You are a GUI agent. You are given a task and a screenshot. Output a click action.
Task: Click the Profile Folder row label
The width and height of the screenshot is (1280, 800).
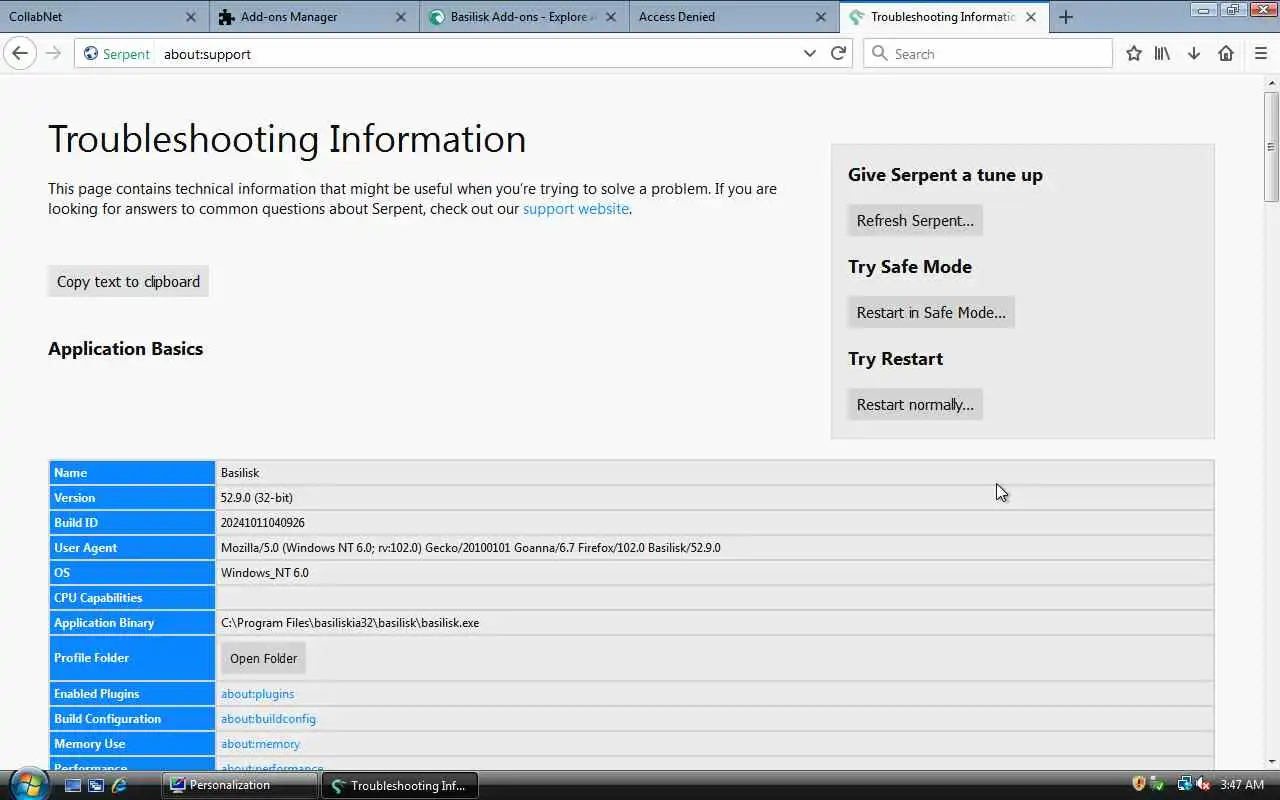click(132, 658)
